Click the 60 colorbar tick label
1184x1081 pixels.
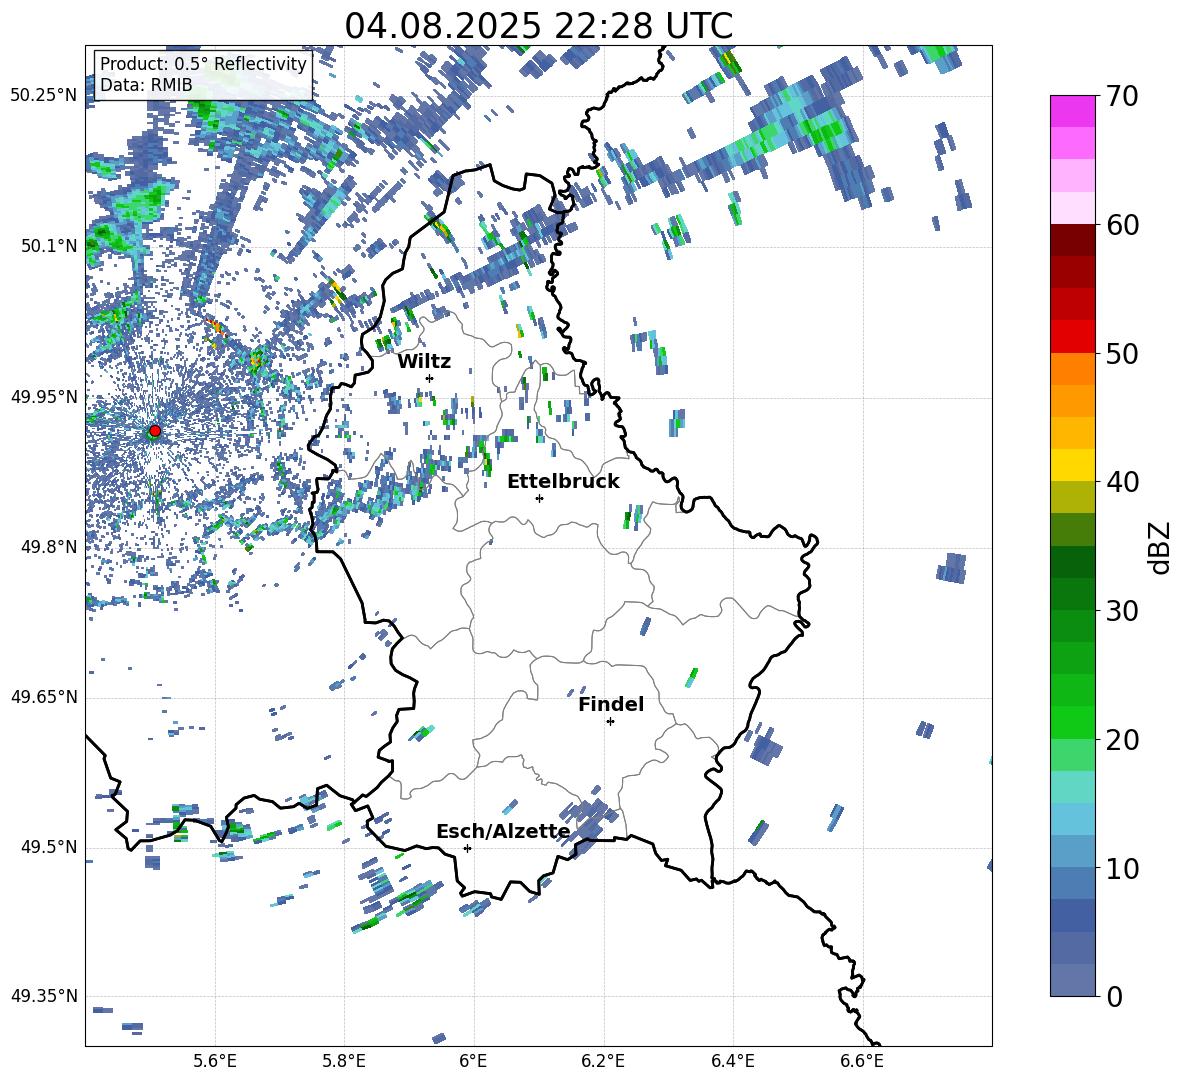click(1122, 225)
